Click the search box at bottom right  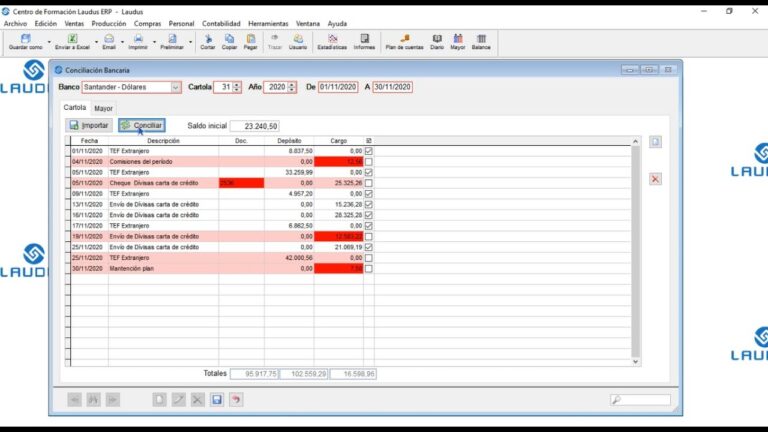pyautogui.click(x=641, y=400)
